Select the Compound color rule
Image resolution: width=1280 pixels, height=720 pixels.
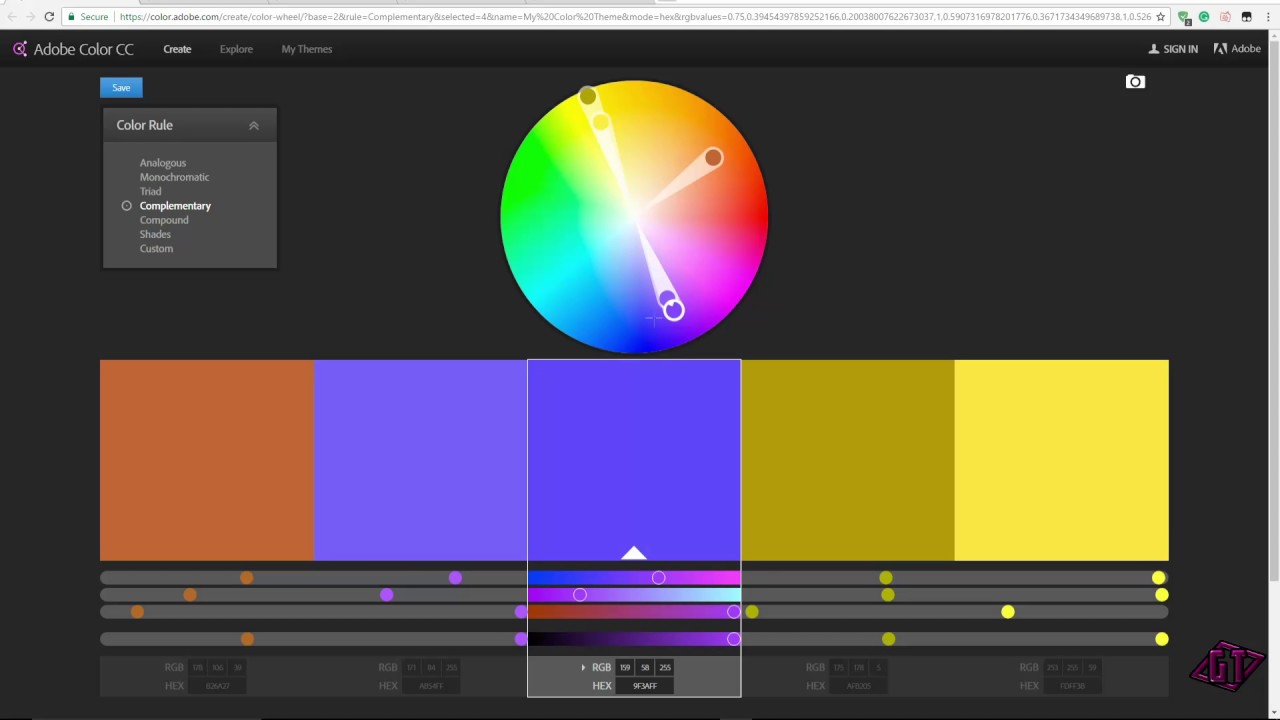tap(164, 220)
